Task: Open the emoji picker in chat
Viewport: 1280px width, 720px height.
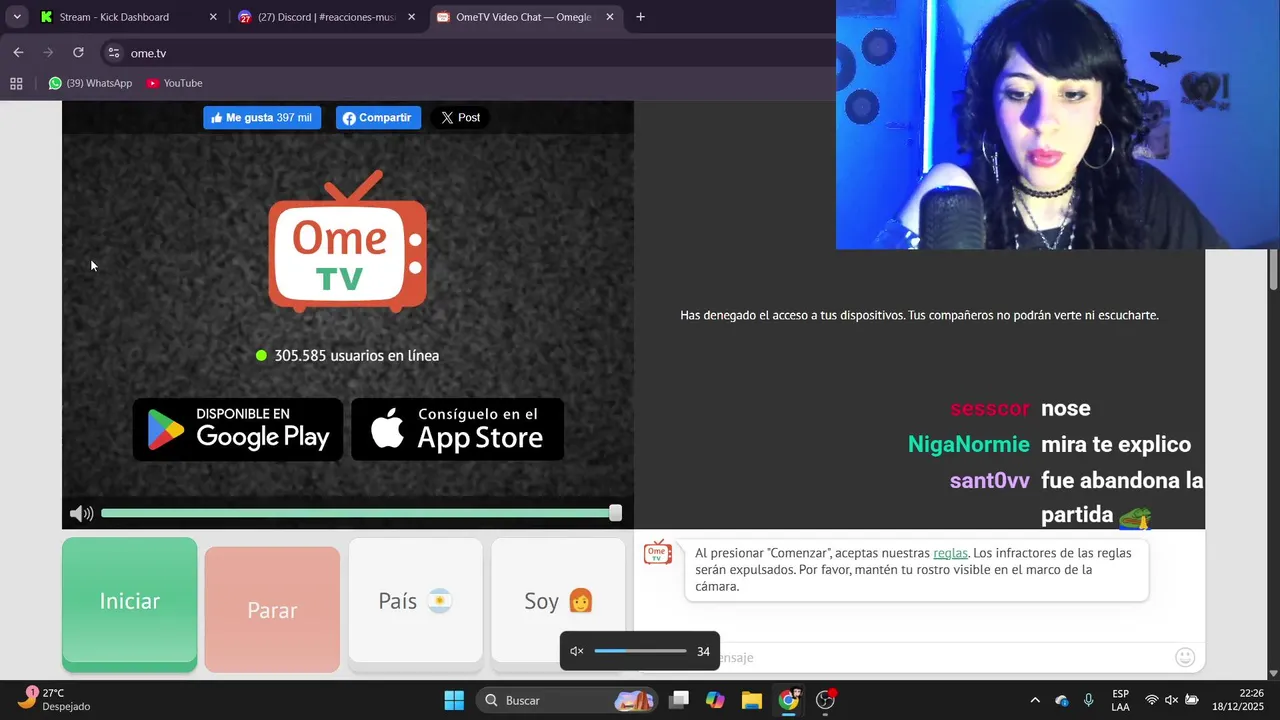Action: coord(1185,657)
